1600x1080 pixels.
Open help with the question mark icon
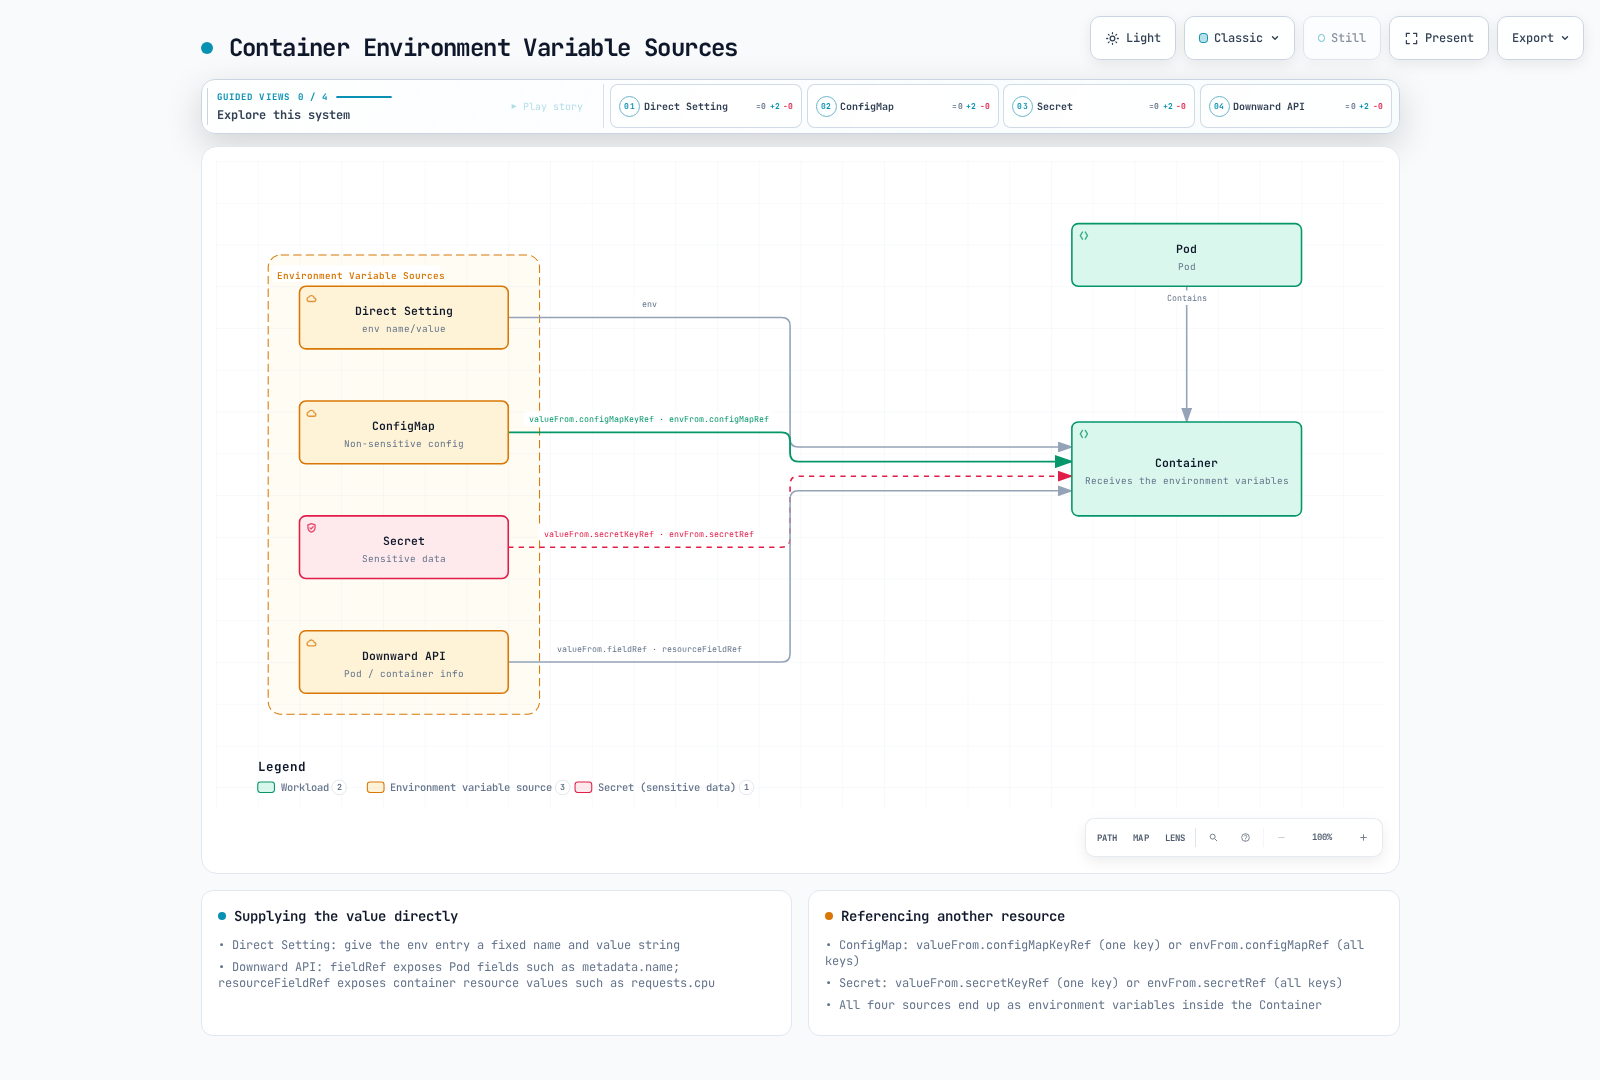1246,838
